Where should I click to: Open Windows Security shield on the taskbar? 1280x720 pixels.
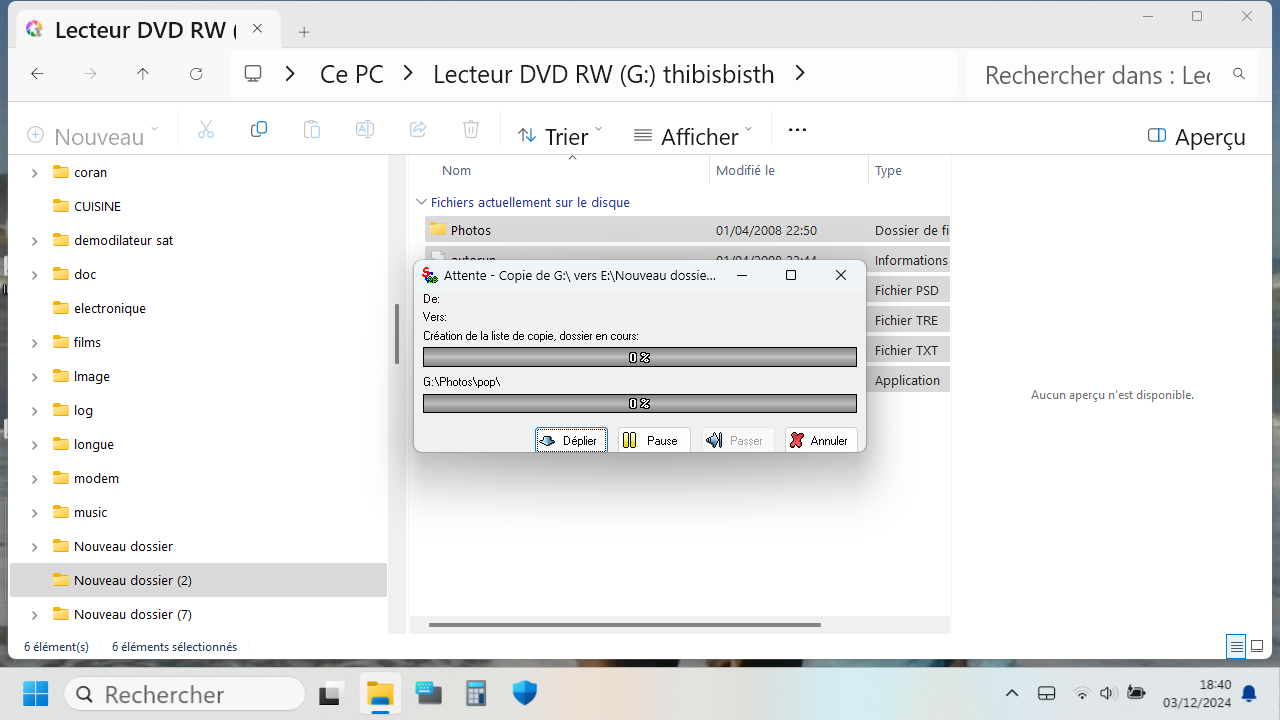click(524, 693)
